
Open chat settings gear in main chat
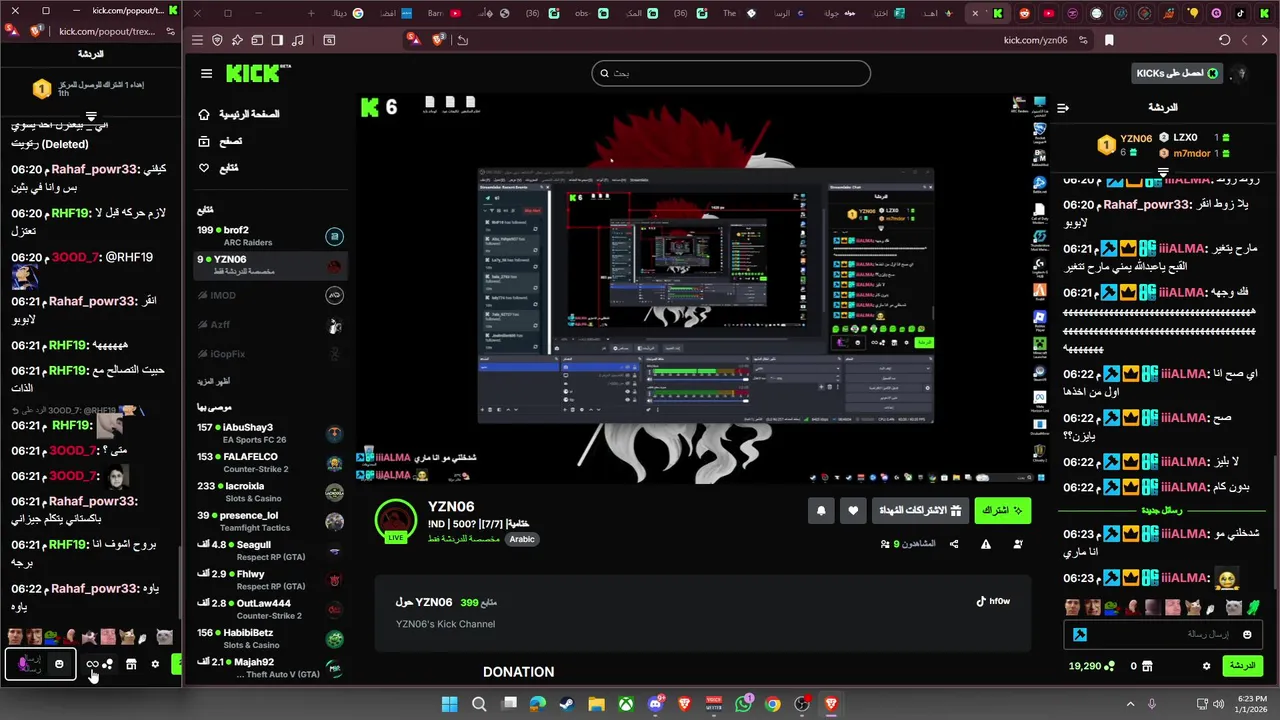pos(1207,666)
